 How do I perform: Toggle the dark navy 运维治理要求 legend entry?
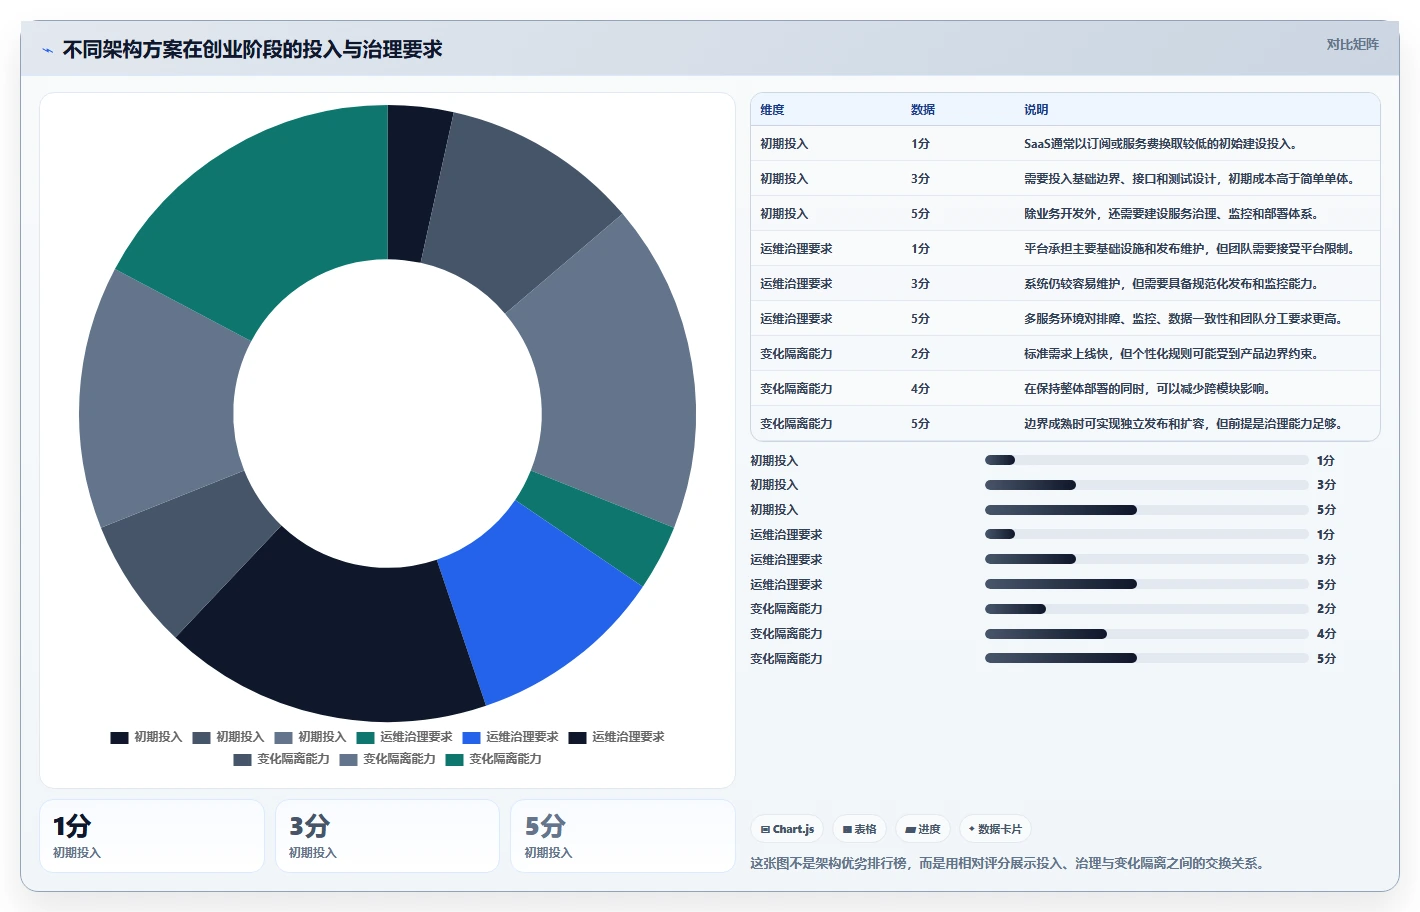(x=616, y=737)
